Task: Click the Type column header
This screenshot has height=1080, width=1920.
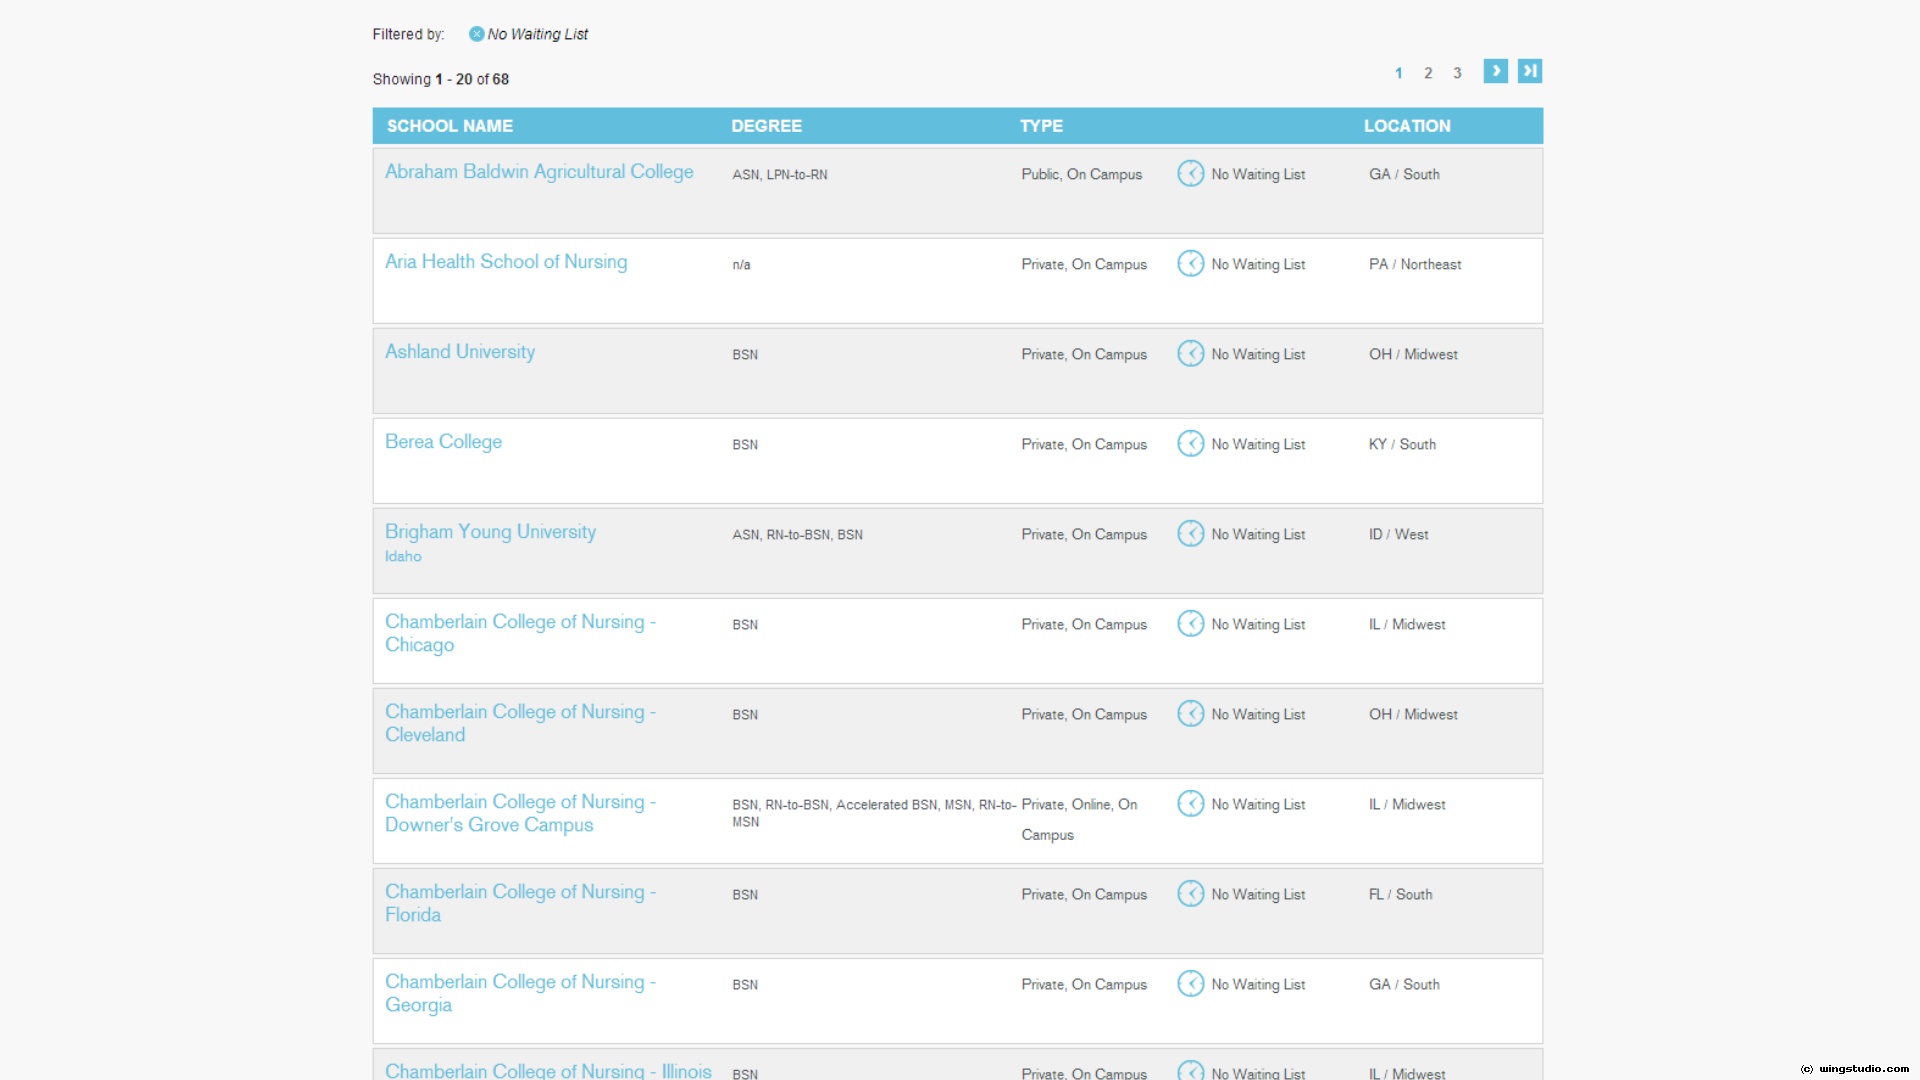Action: [x=1041, y=126]
